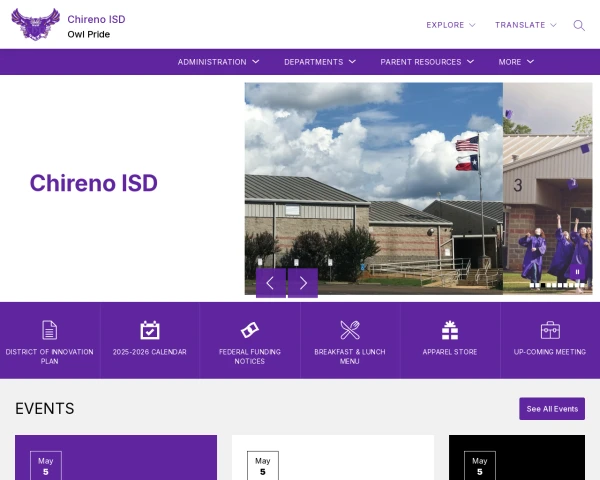Image resolution: width=600 pixels, height=480 pixels.
Task: Go to the previous carousel slide
Action: (271, 283)
